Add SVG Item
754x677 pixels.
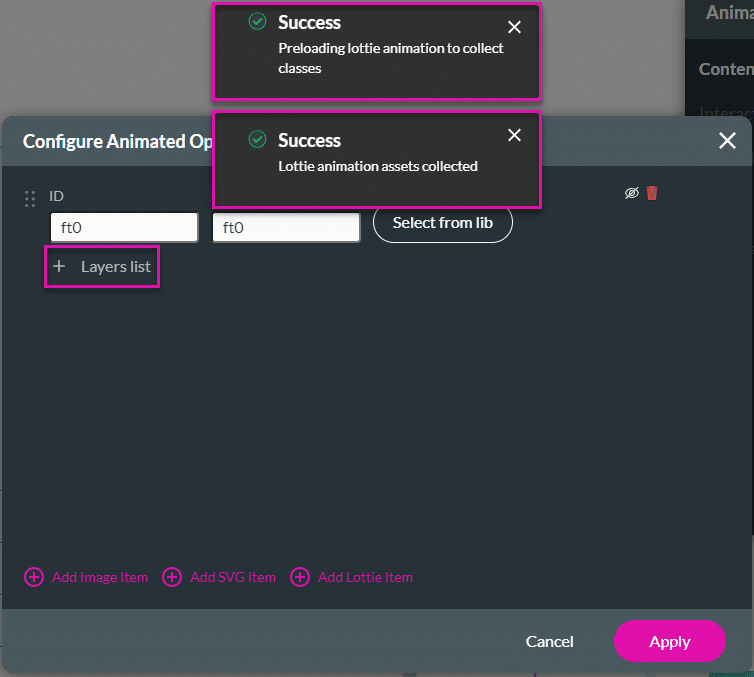[219, 577]
